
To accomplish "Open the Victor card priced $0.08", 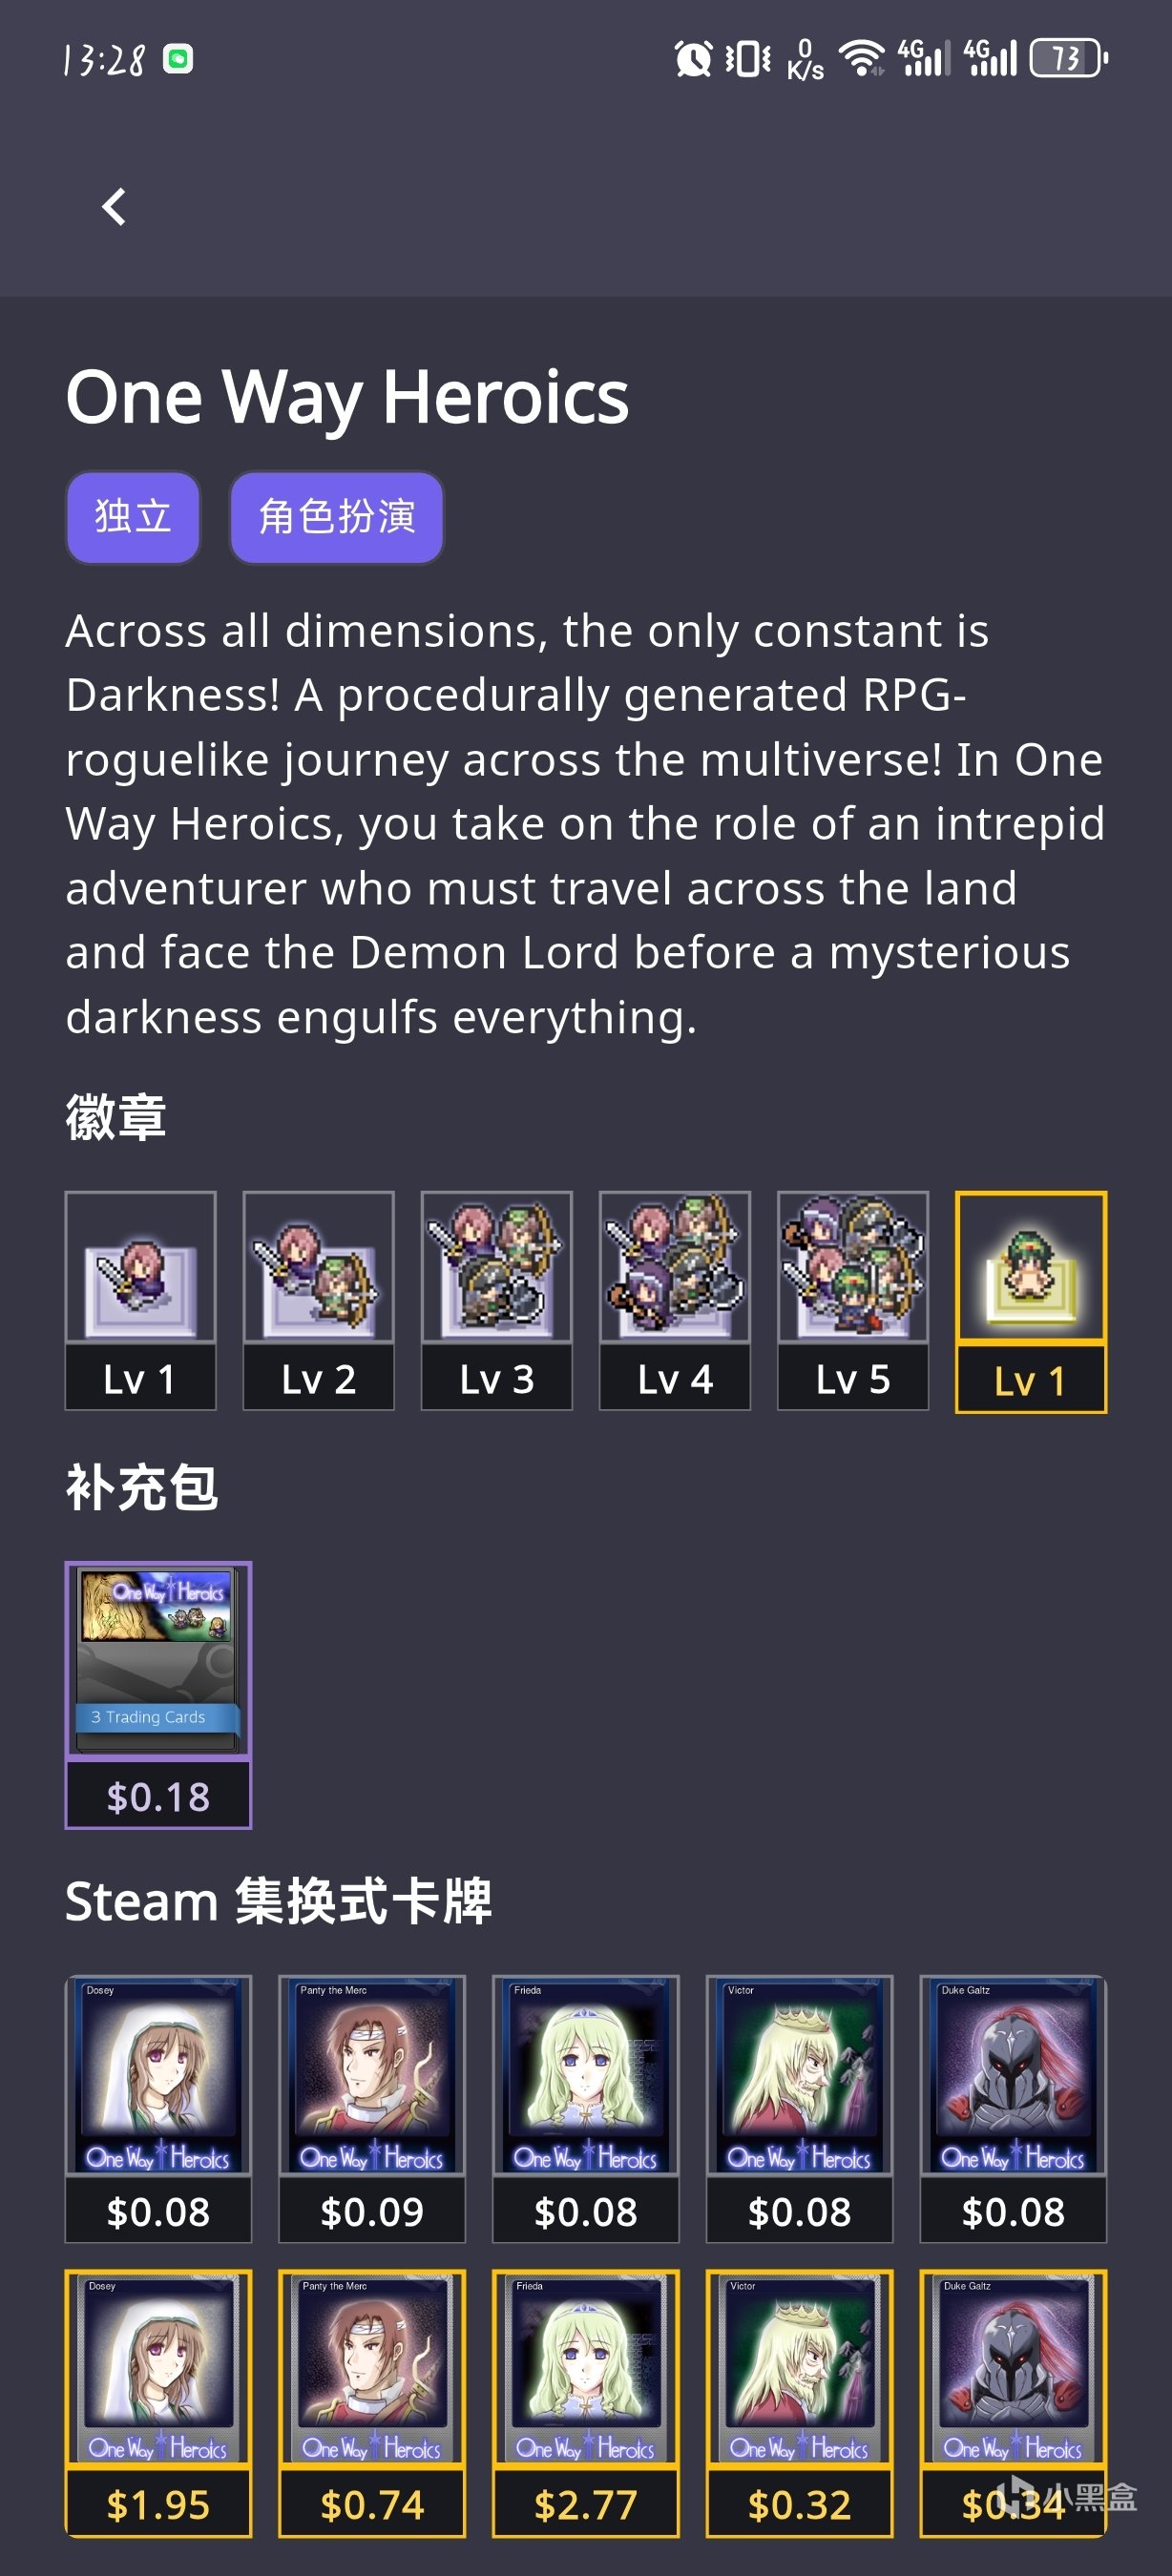I will pos(799,2108).
